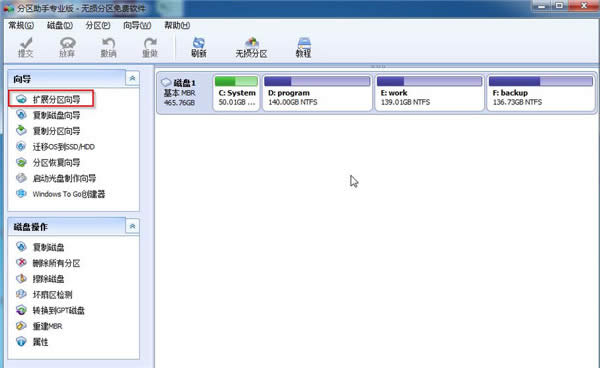The width and height of the screenshot is (600, 368).
Task: Launch 复制磁盘向导 link
Action: click(56, 115)
